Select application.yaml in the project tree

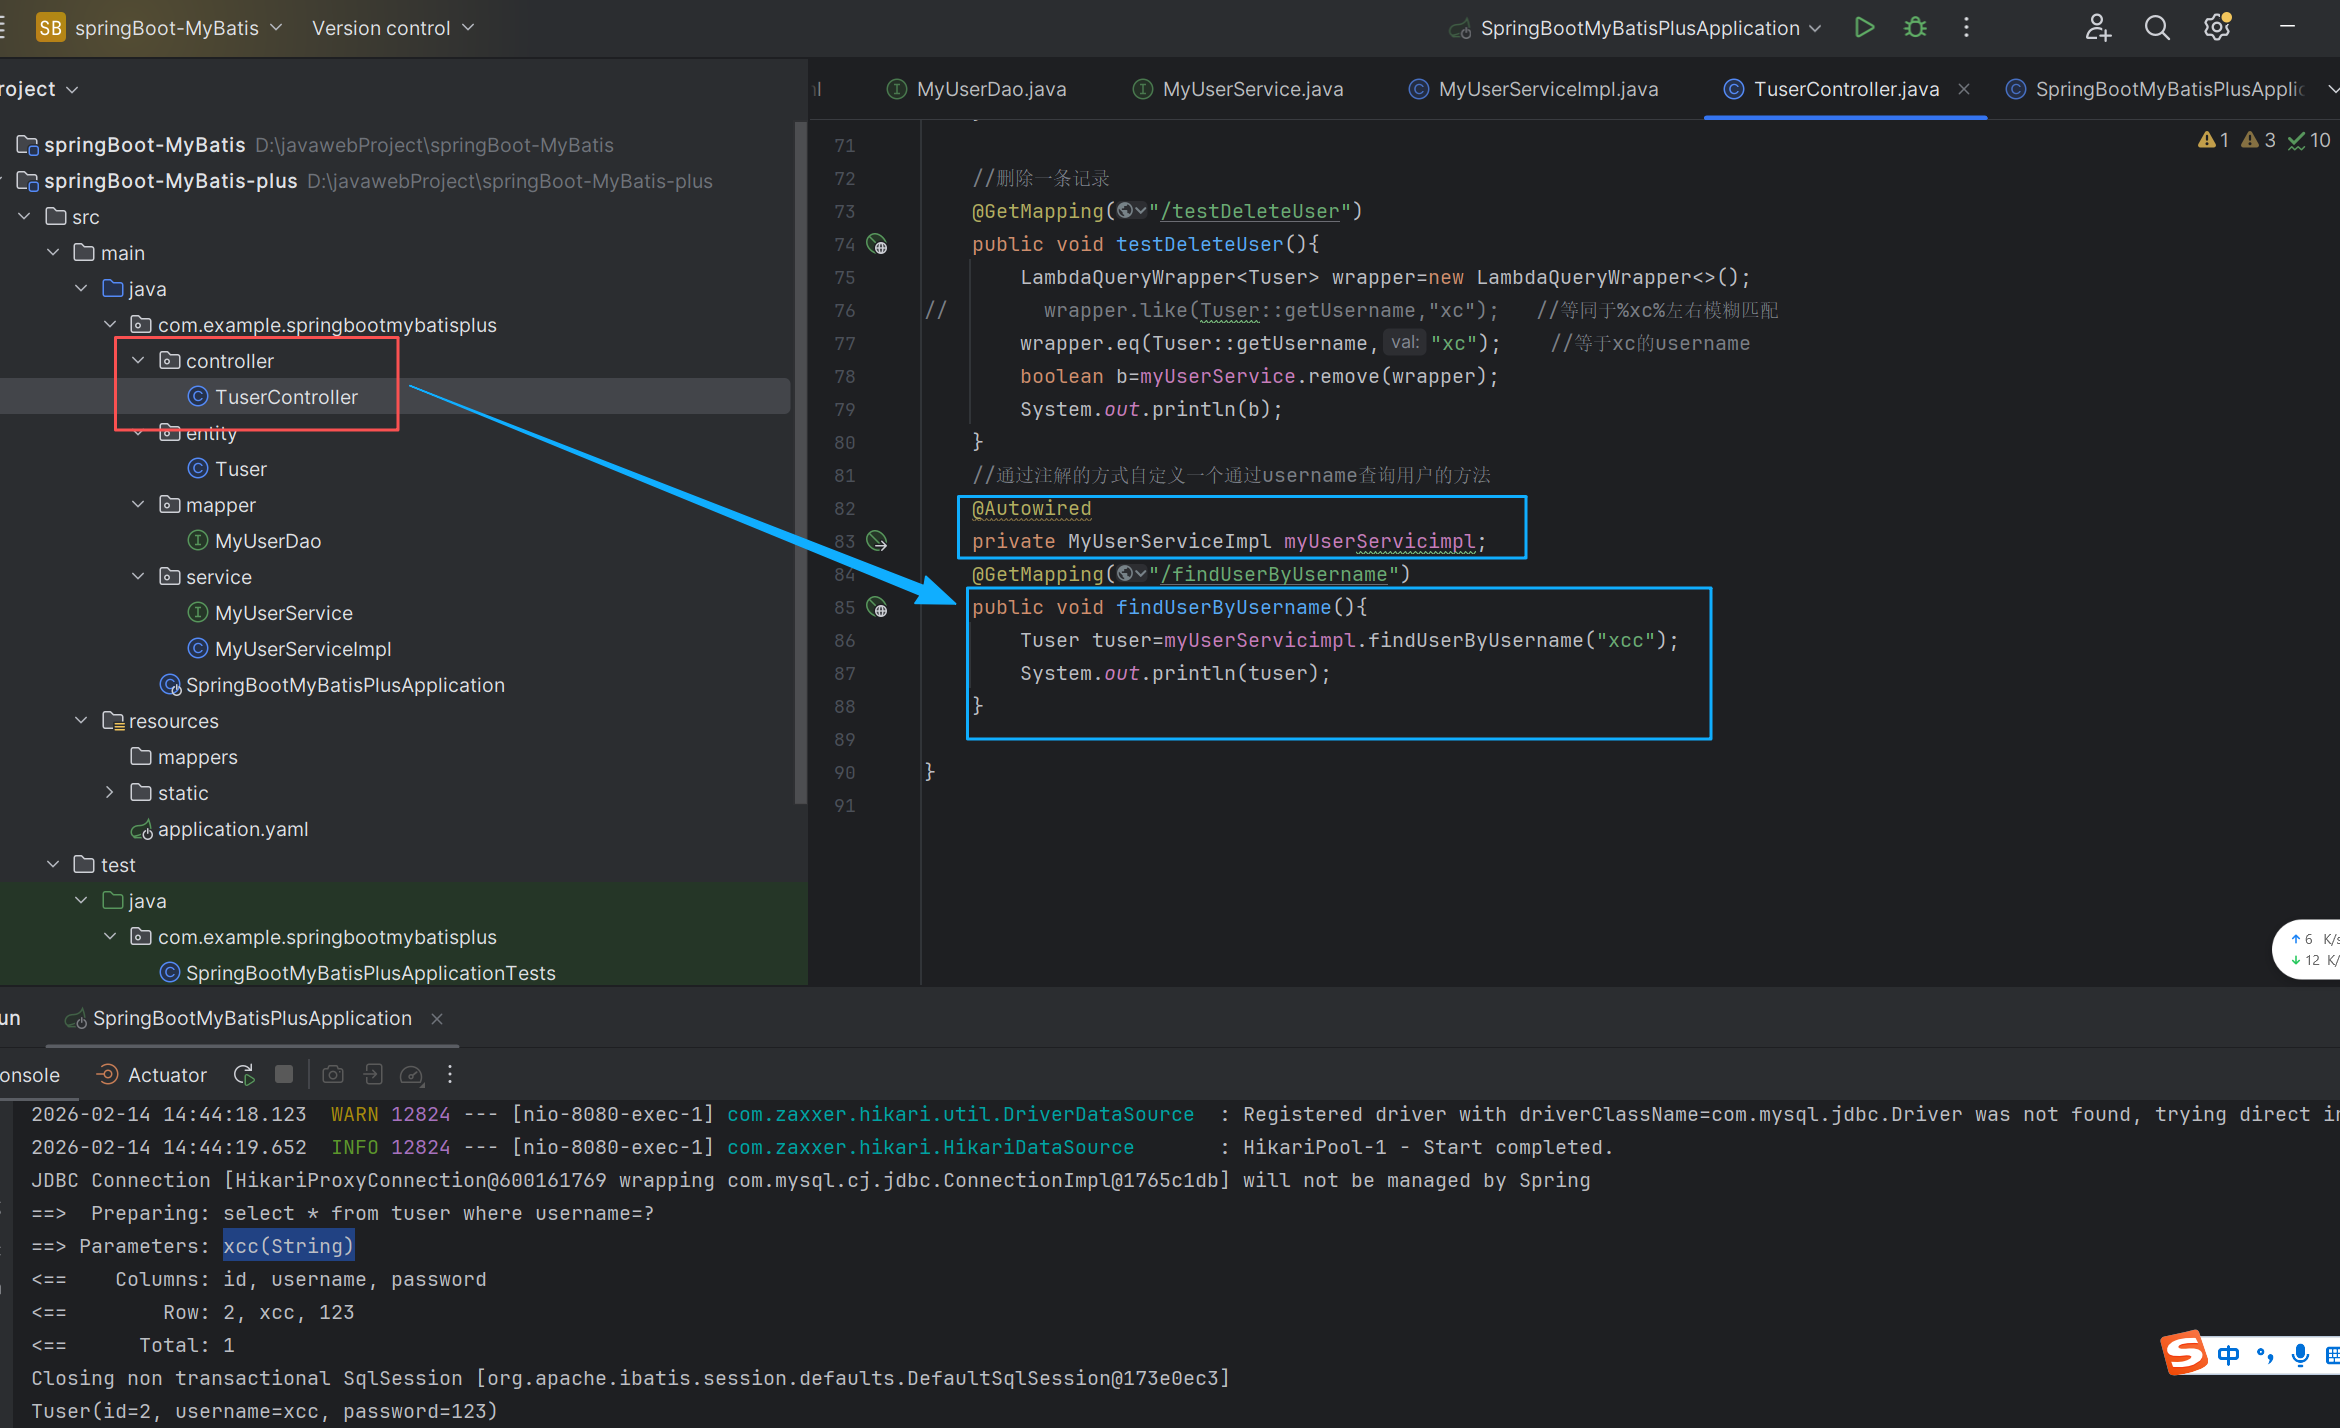[232, 829]
